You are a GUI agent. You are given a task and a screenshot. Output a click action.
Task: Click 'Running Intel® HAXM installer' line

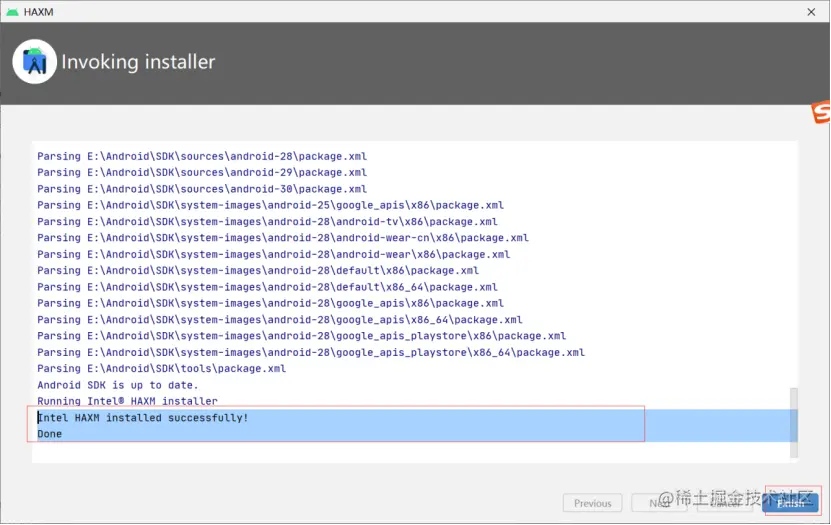coord(127,401)
